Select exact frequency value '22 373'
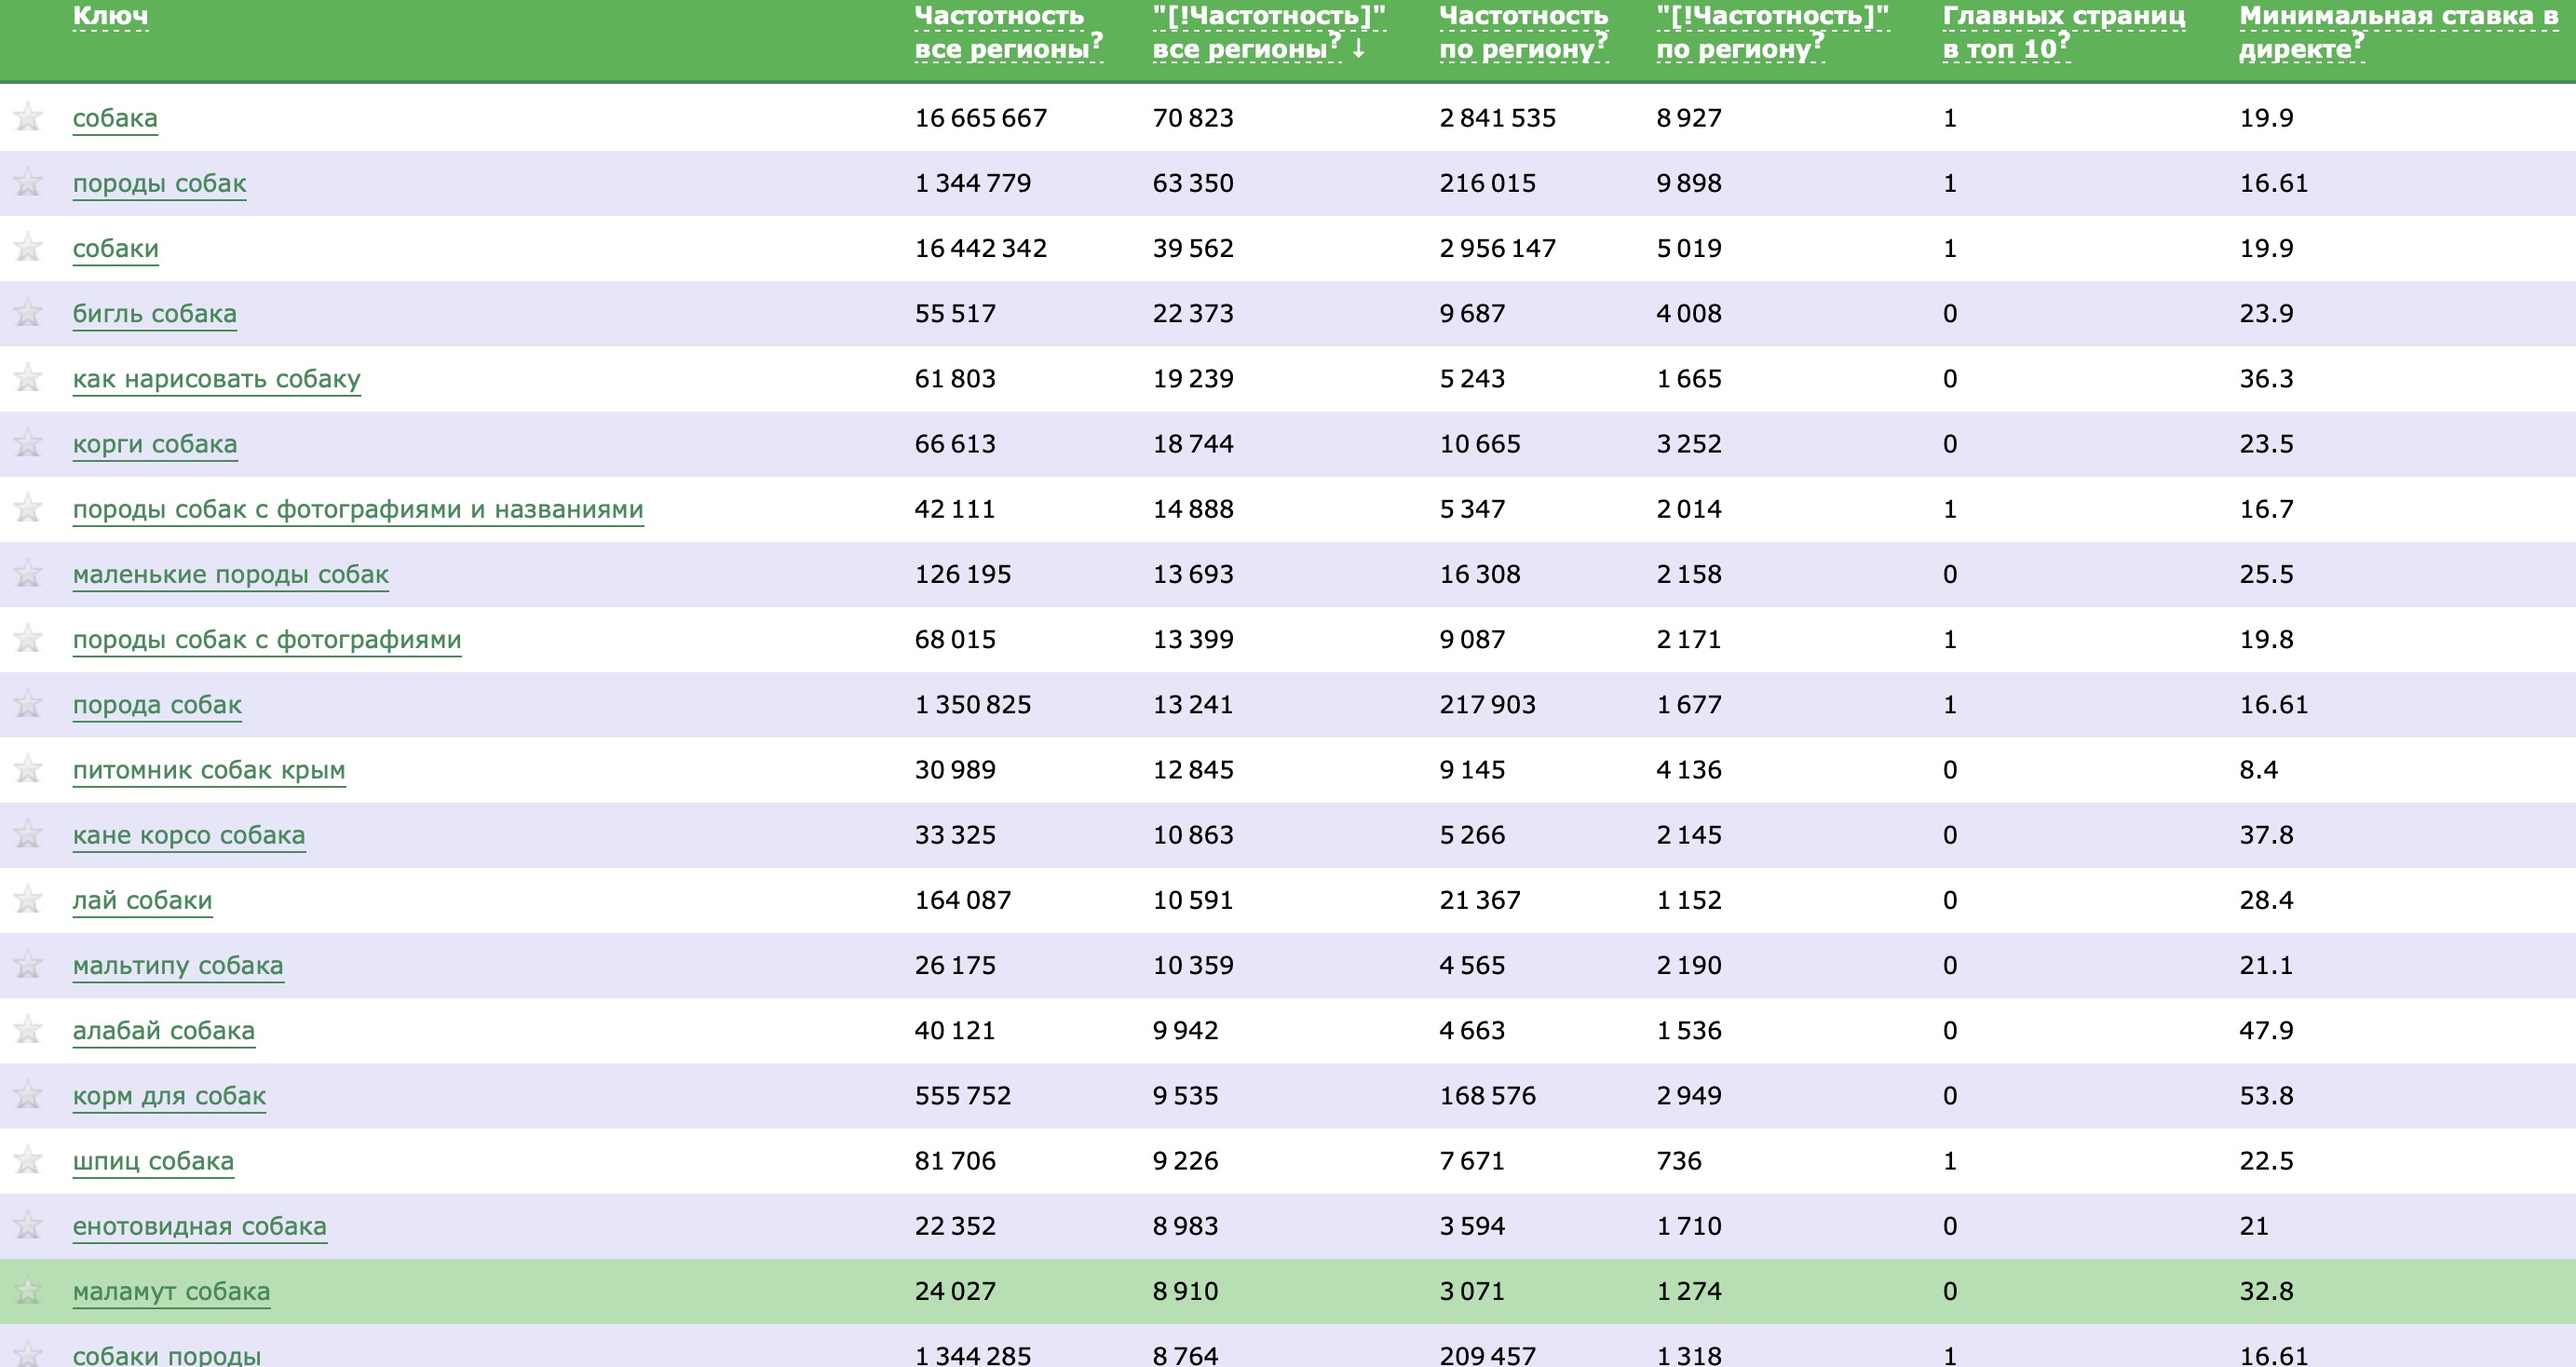This screenshot has height=1367, width=2576. (1192, 313)
